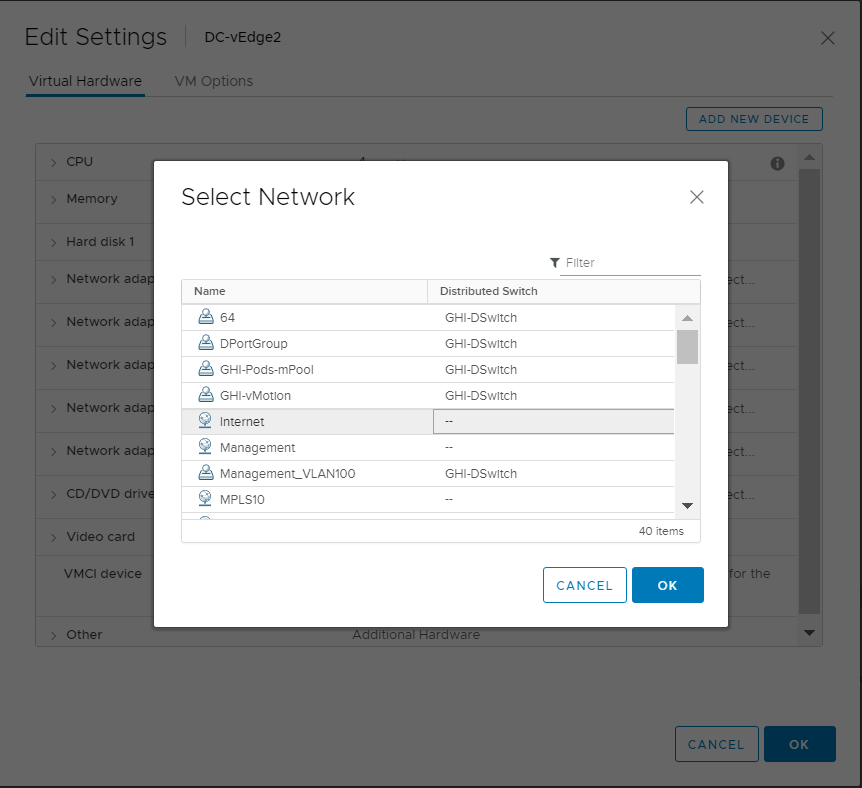The height and width of the screenshot is (788, 862).
Task: Click the CPU info icon
Action: 777,163
